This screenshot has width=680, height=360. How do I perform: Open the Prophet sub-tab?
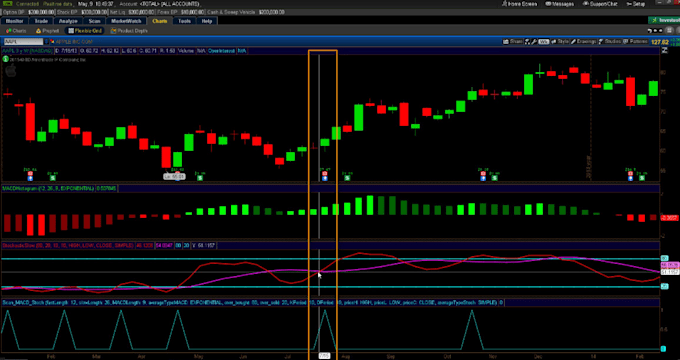48,31
